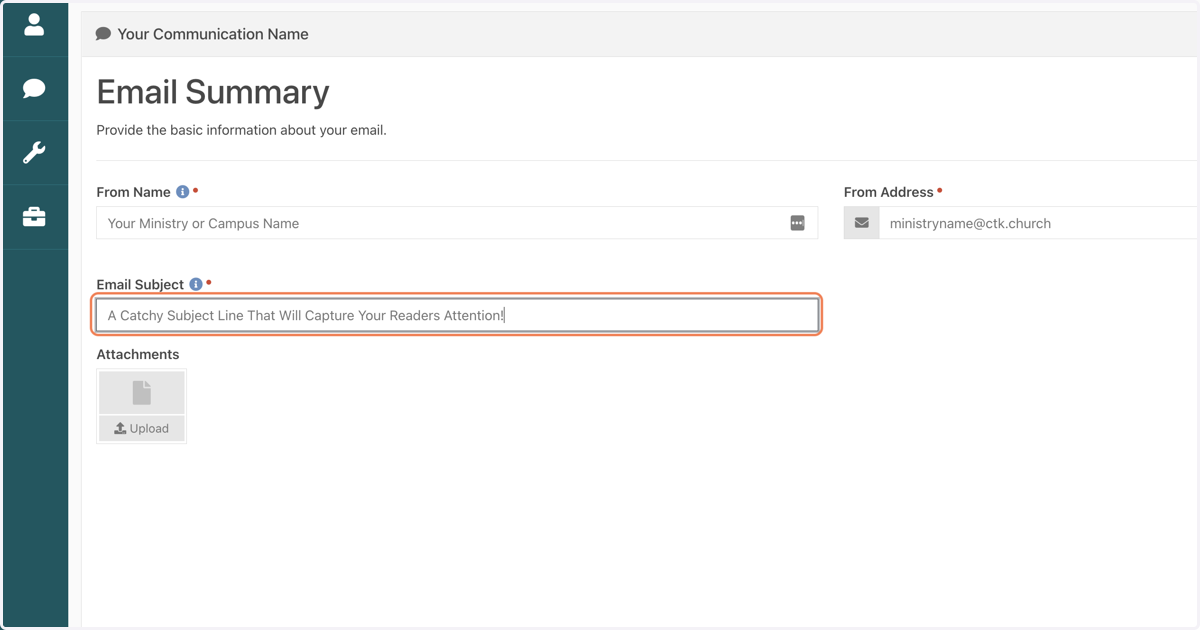The width and height of the screenshot is (1200, 630).
Task: Click the info icon beside Email Subject
Action: [196, 284]
